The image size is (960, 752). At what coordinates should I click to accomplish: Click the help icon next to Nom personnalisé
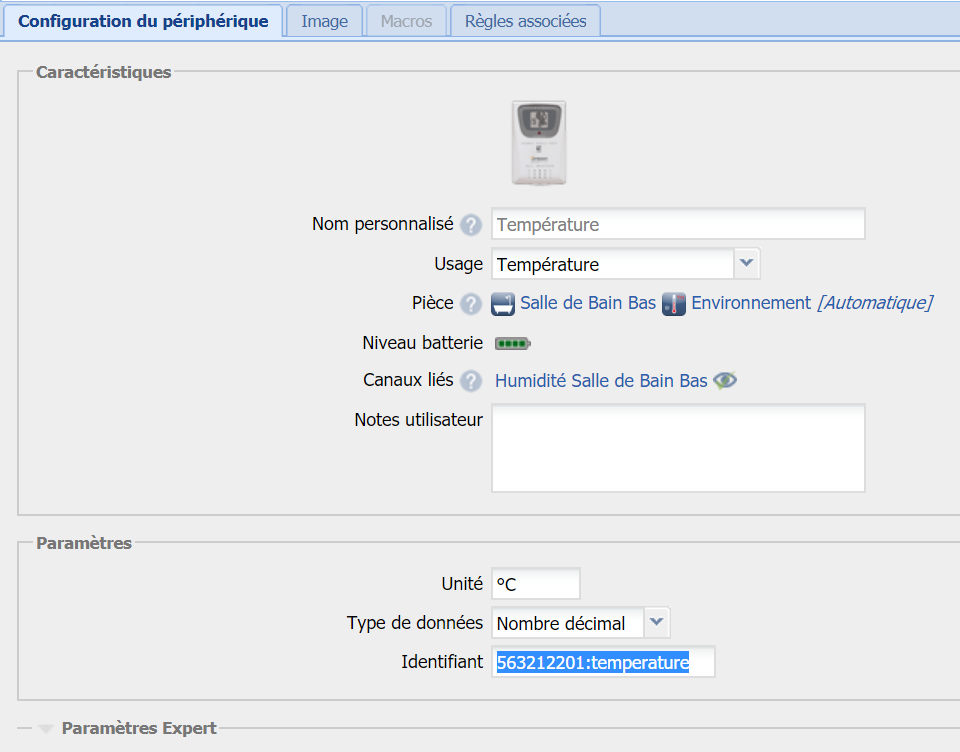[470, 225]
